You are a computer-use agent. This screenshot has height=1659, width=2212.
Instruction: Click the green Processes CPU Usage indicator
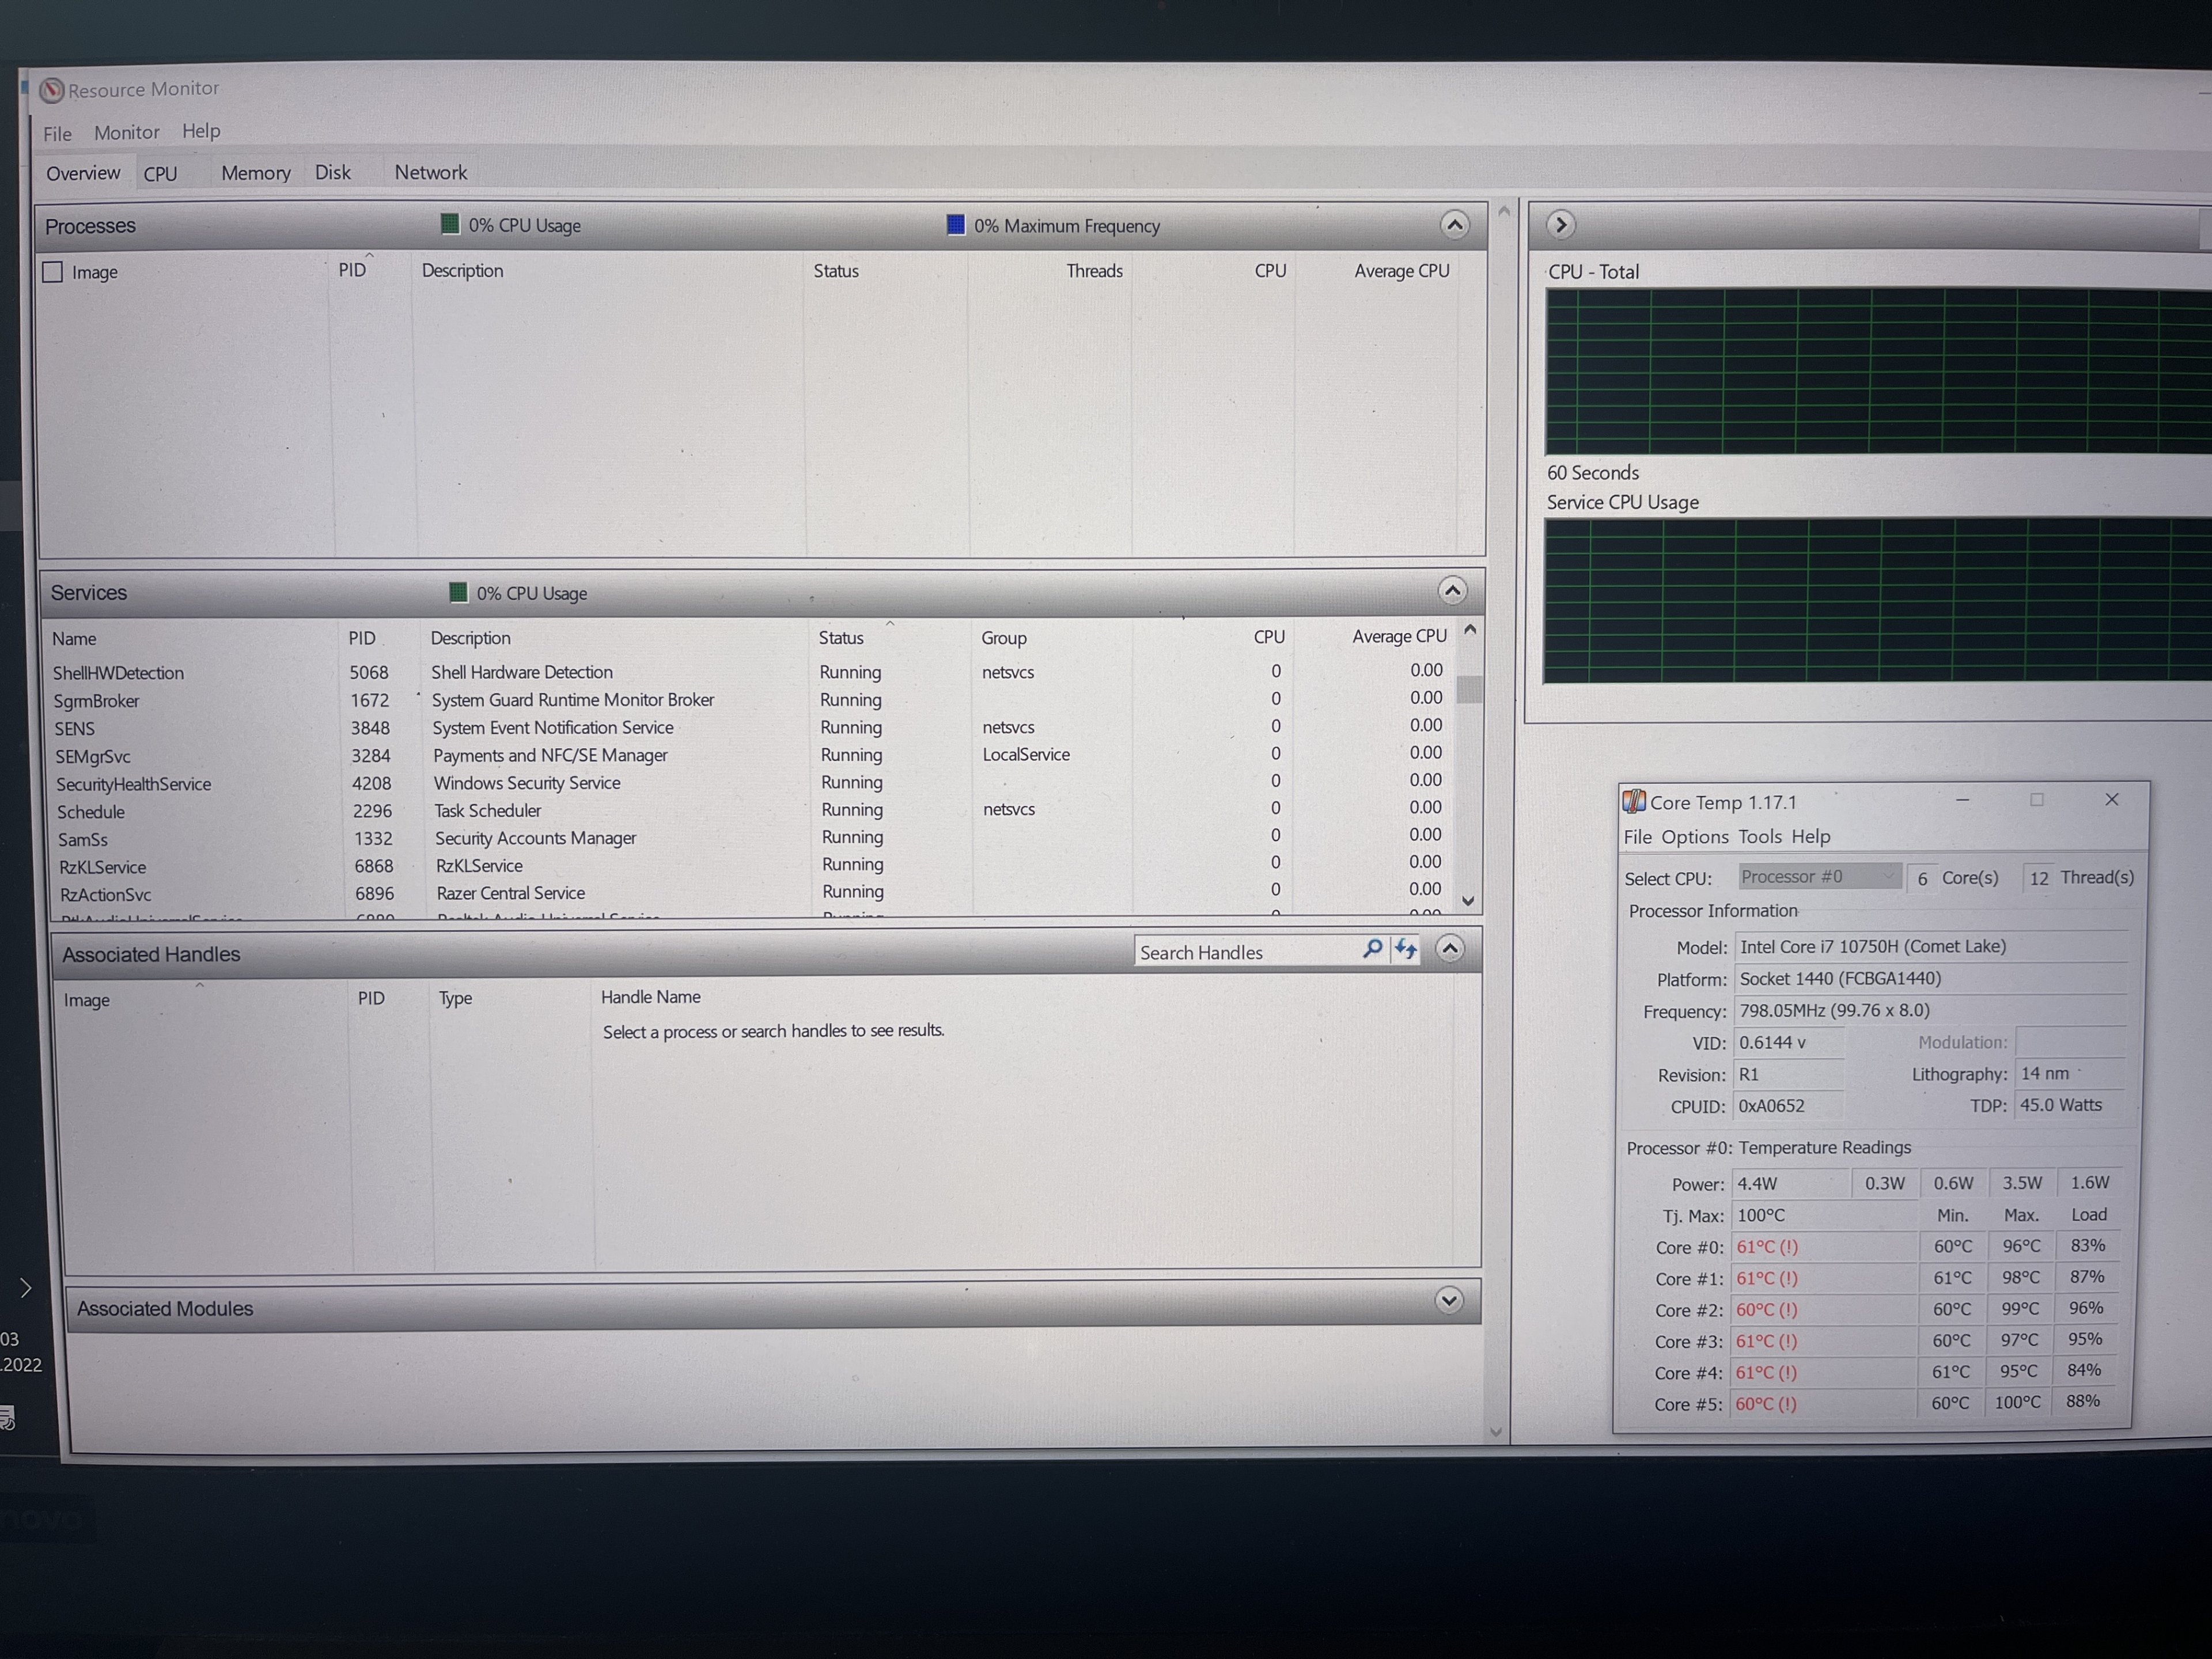click(x=450, y=224)
